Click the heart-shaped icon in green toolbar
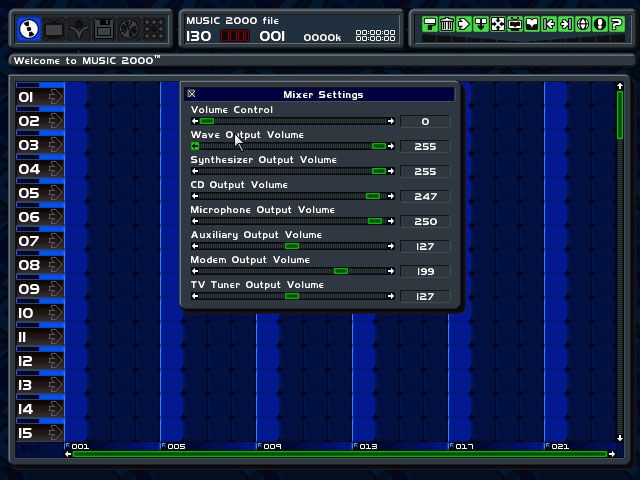Screen dimensions: 640x480 [532, 24]
